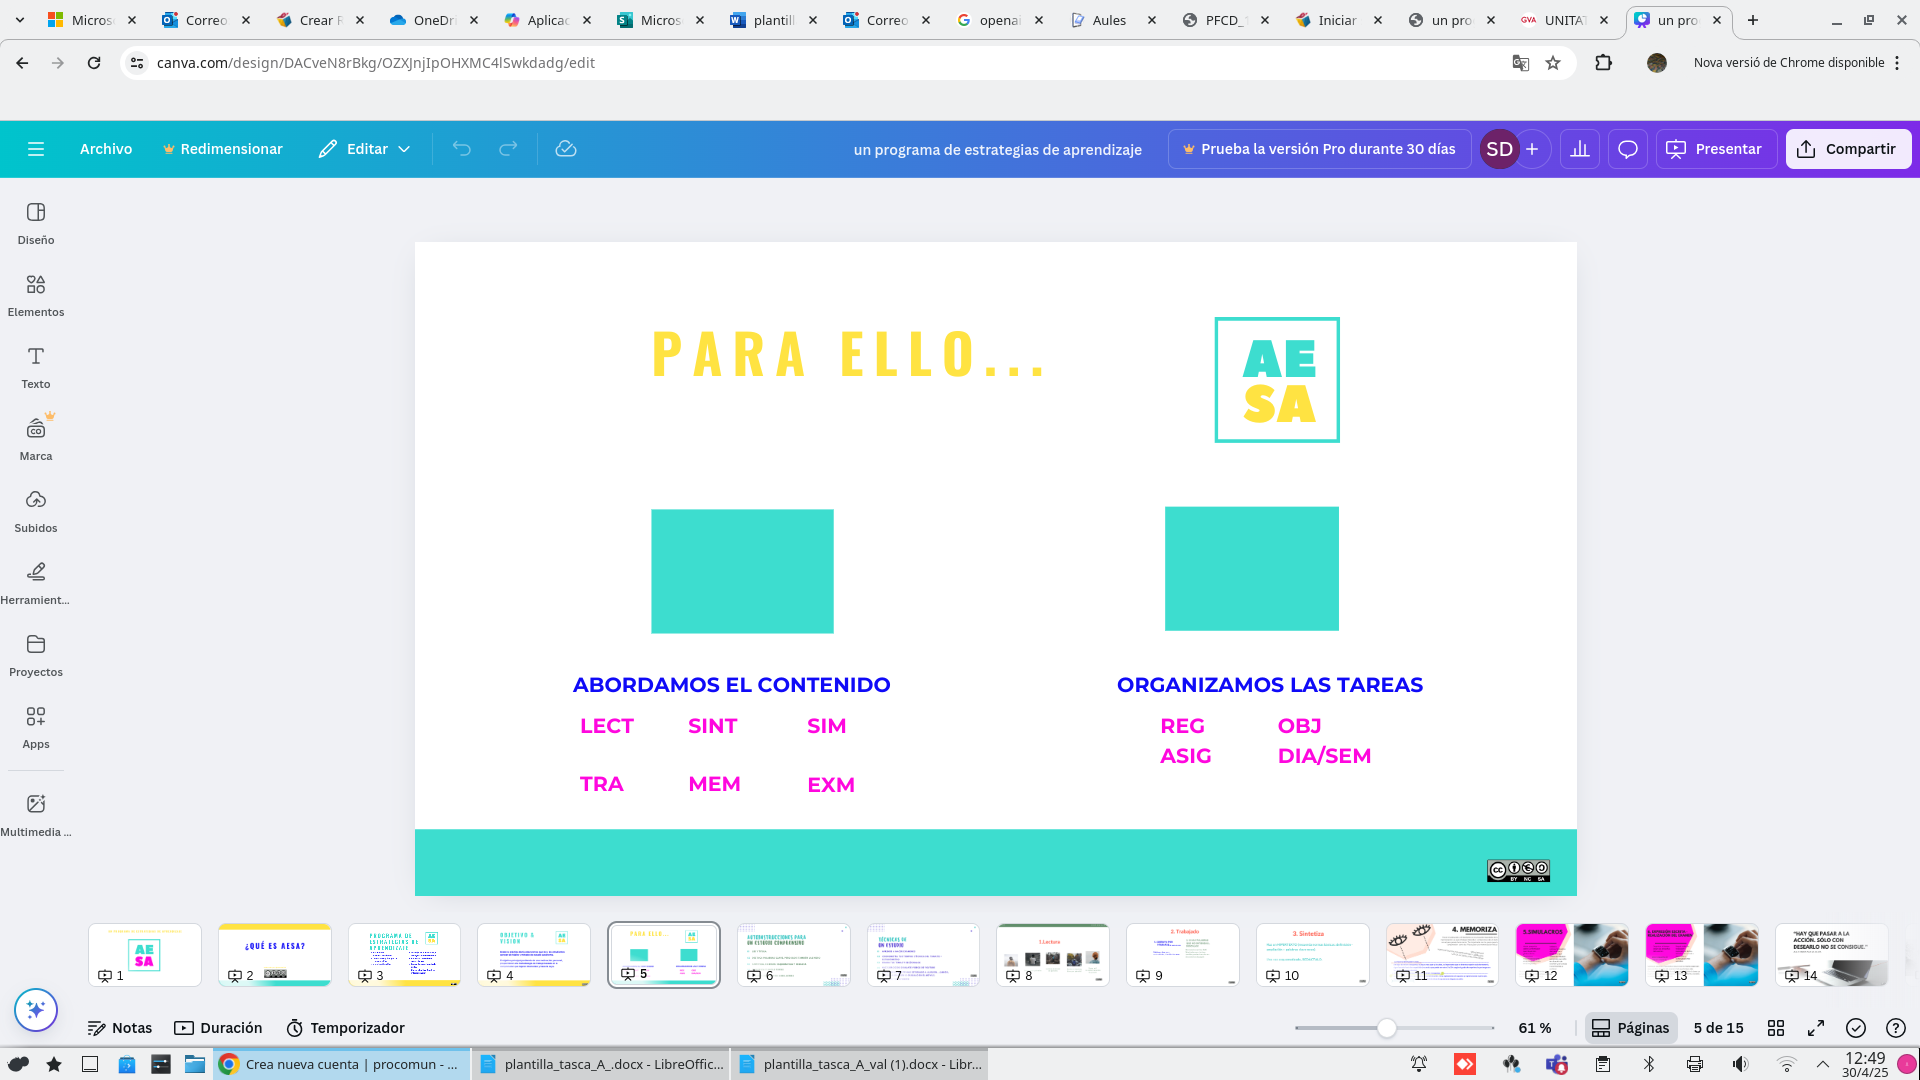Open the Texto tool panel

tap(36, 367)
